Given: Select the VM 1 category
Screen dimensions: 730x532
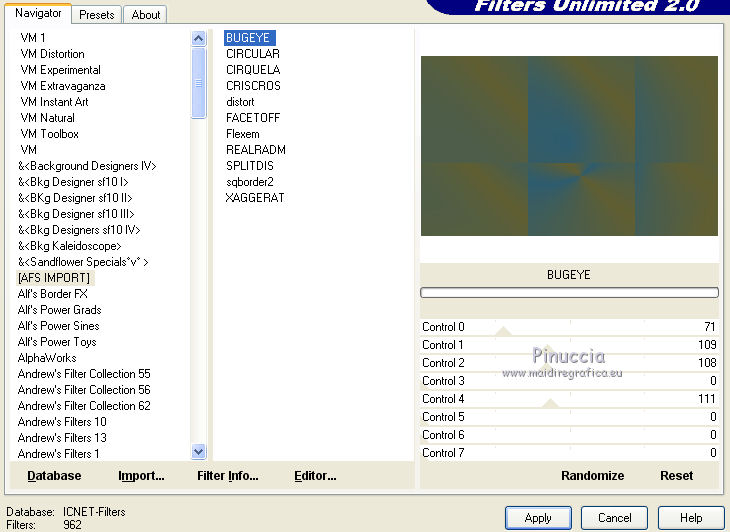Looking at the screenshot, I should pos(33,38).
